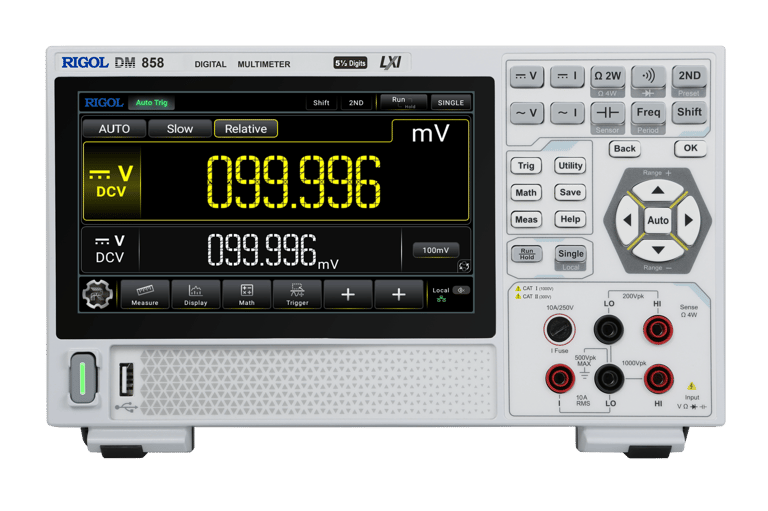
Task: Click the left arrow navigation key
Action: (628, 220)
